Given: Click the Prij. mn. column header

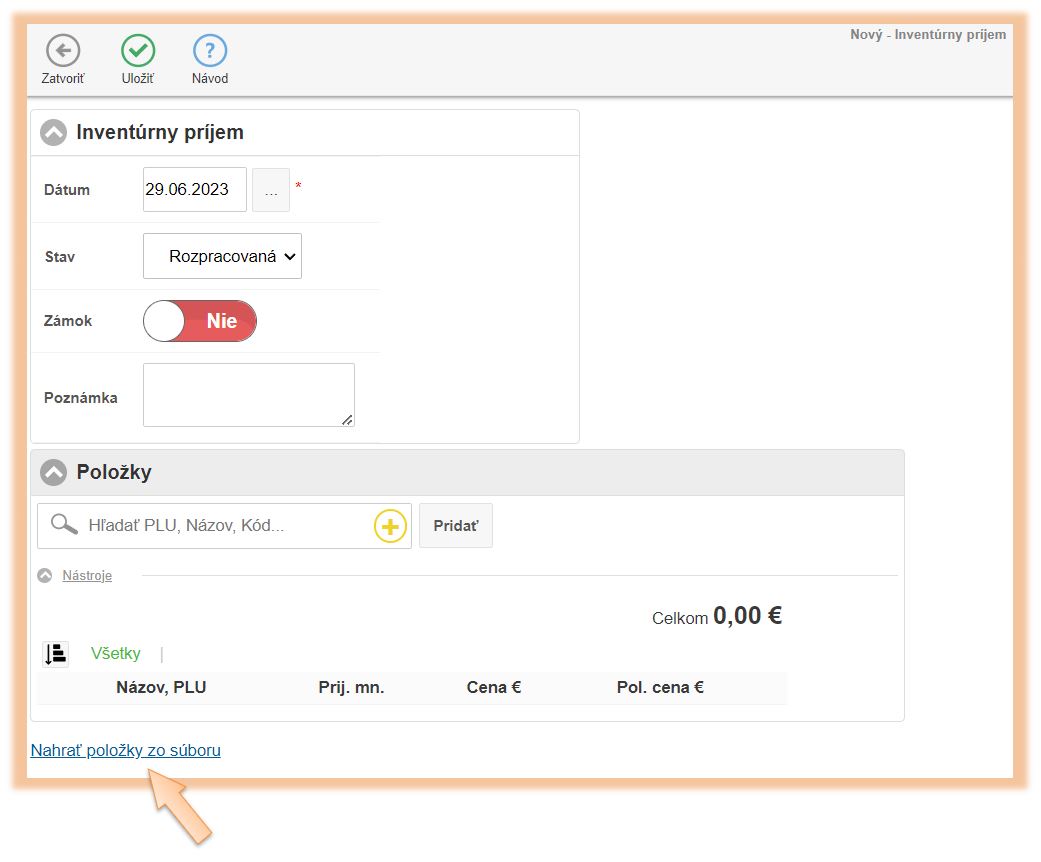Looking at the screenshot, I should click(351, 688).
